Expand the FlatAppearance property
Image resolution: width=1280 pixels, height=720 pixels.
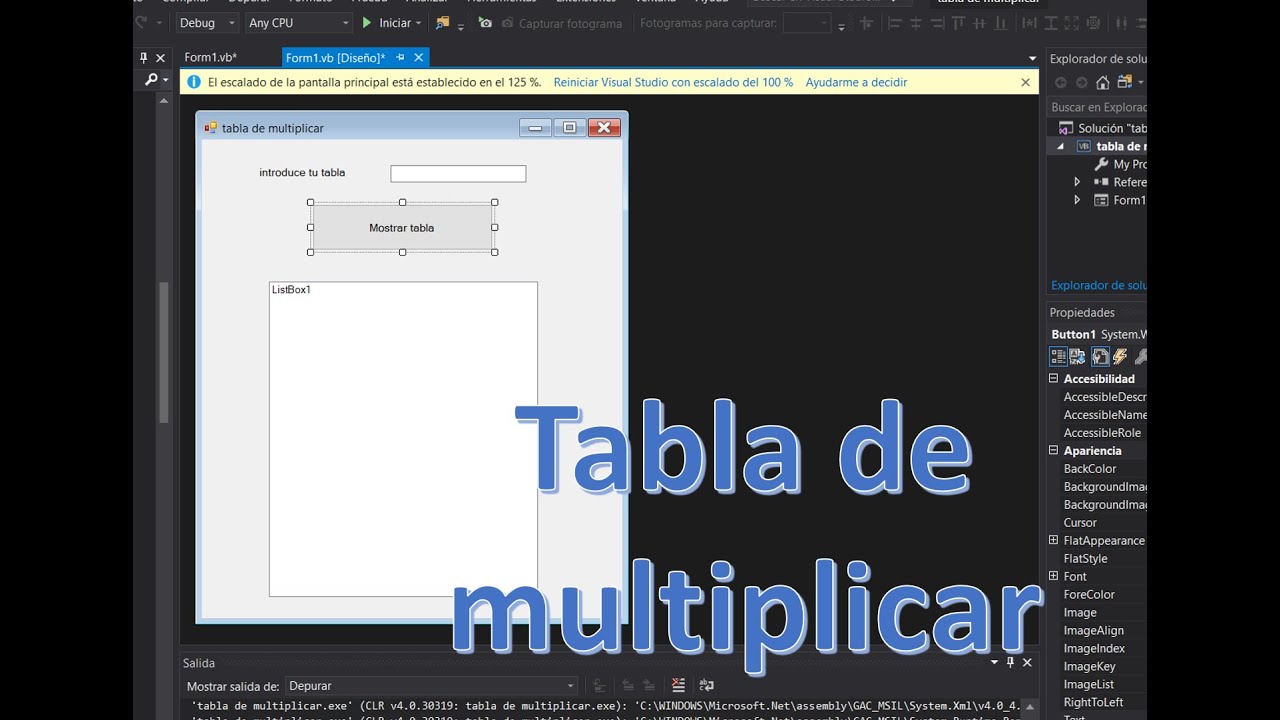pyautogui.click(x=1053, y=541)
